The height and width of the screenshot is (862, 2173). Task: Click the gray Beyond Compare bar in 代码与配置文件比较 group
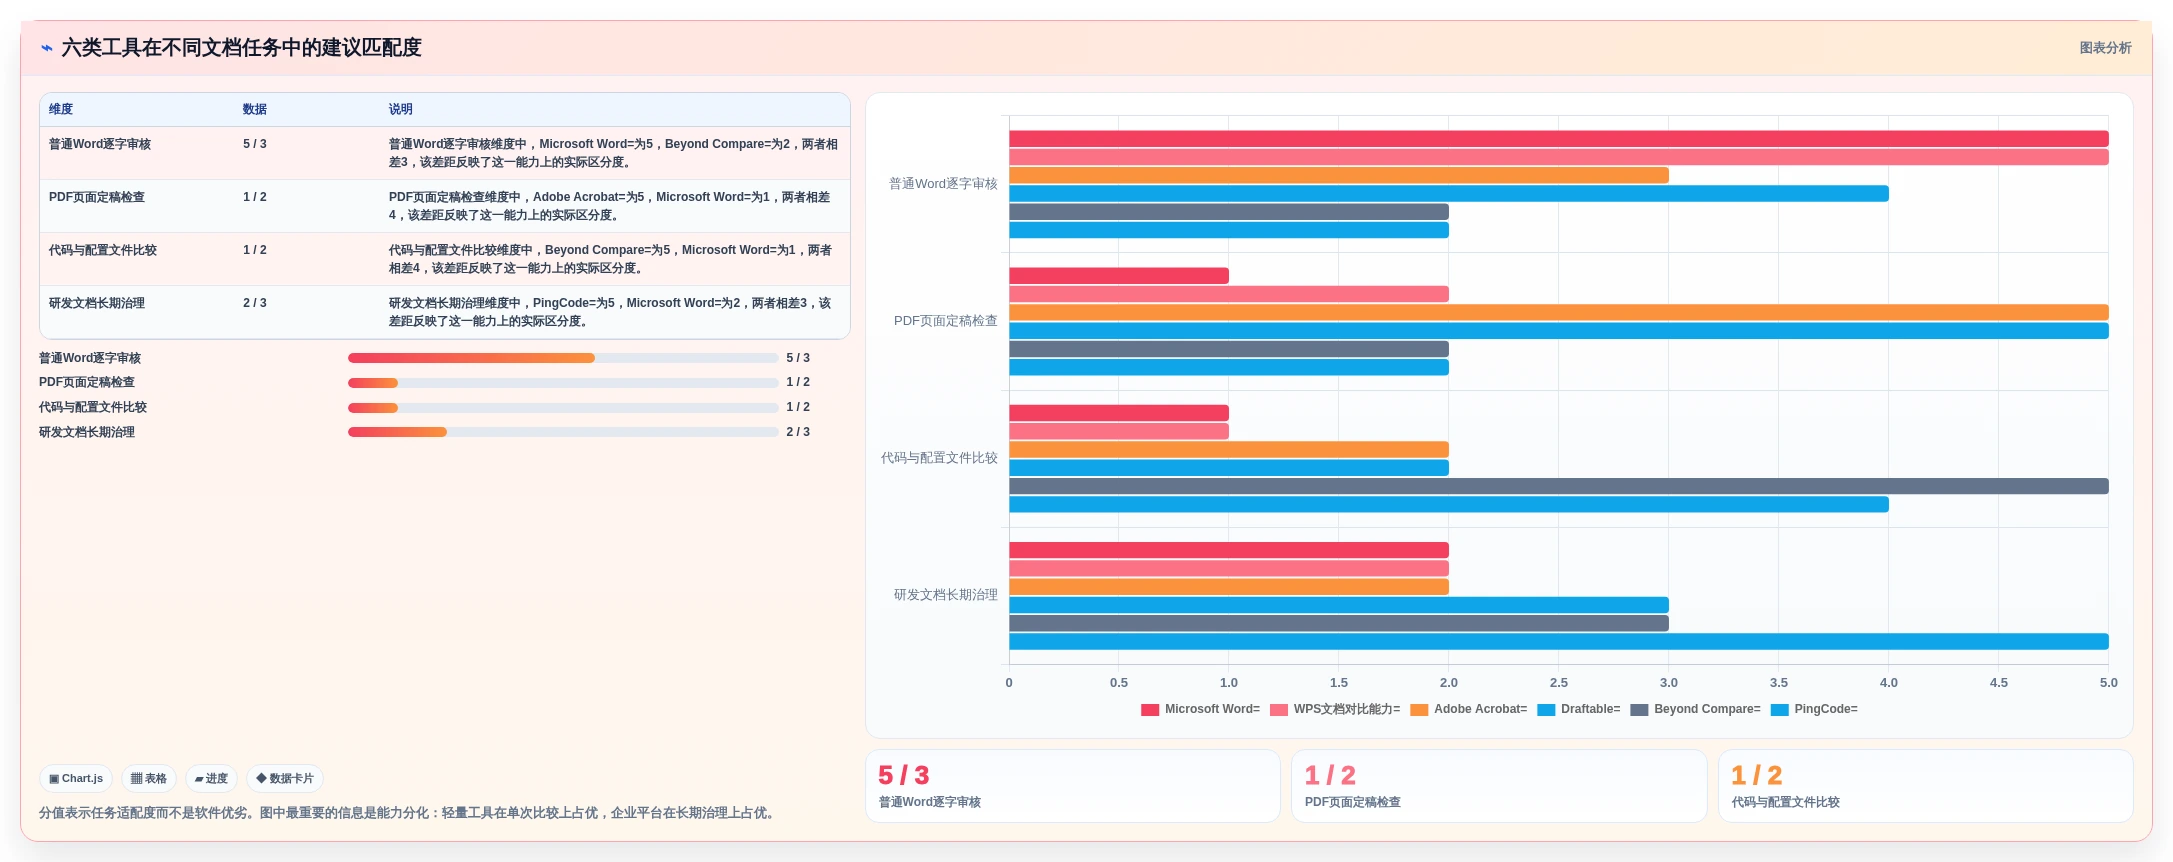click(1558, 486)
